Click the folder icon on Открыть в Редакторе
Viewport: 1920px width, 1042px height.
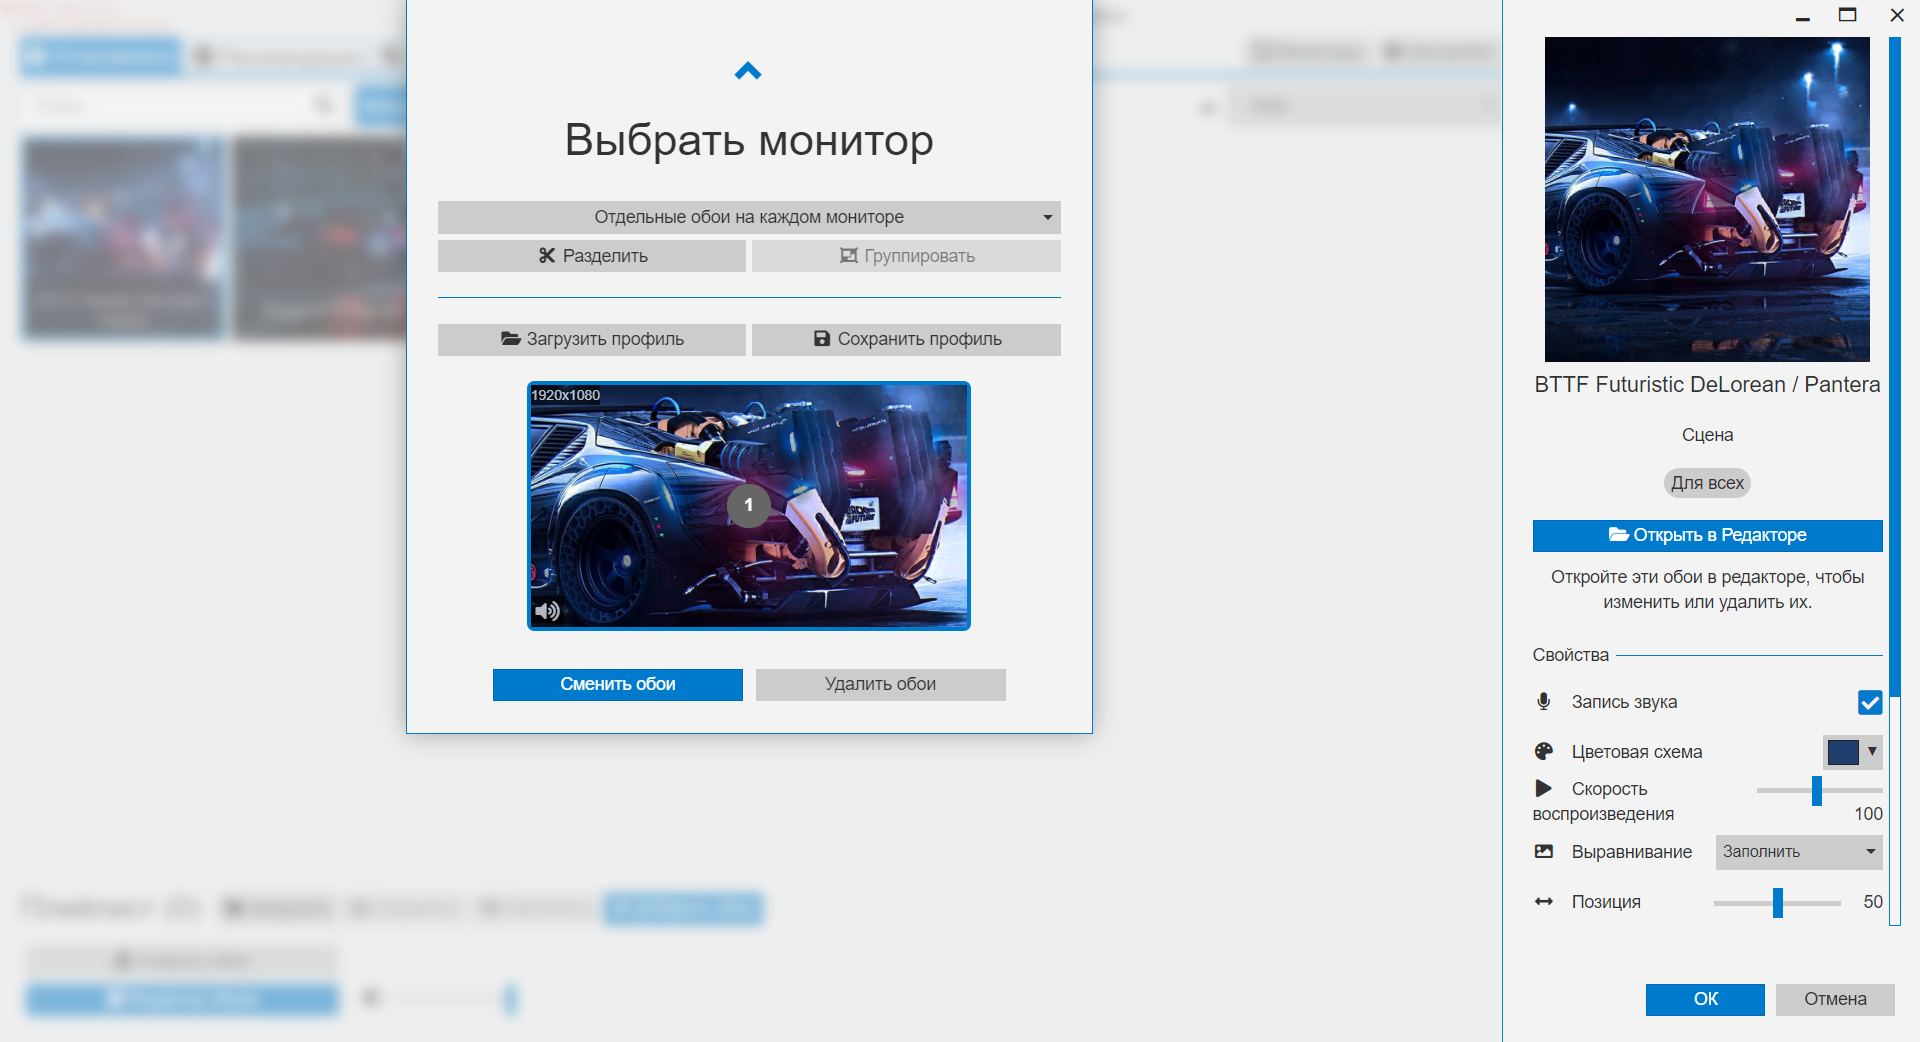click(1618, 535)
